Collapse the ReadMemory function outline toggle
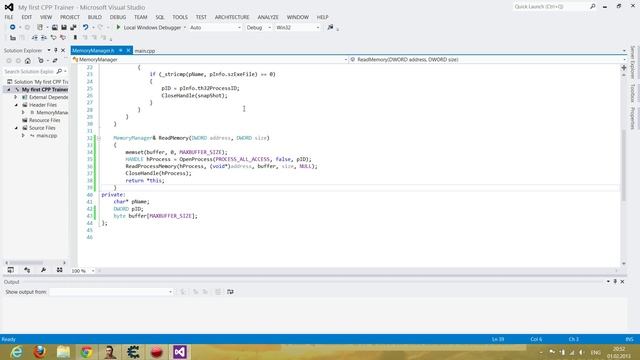The width and height of the screenshot is (640, 360). pos(99,138)
